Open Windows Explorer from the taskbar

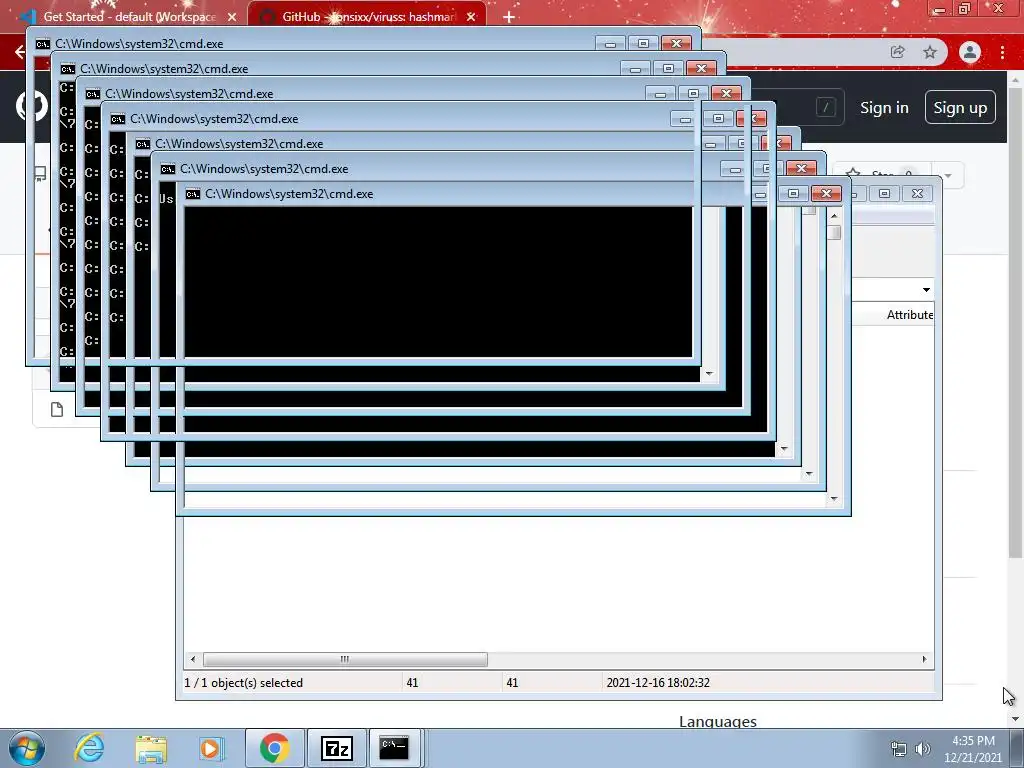pyautogui.click(x=151, y=748)
